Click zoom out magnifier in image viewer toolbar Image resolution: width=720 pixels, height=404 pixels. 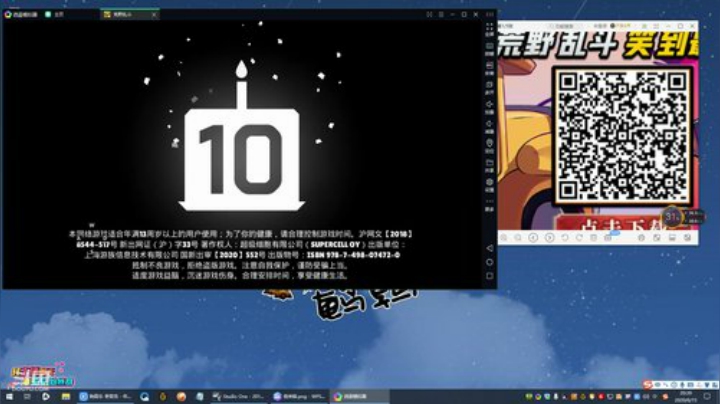click(518, 237)
